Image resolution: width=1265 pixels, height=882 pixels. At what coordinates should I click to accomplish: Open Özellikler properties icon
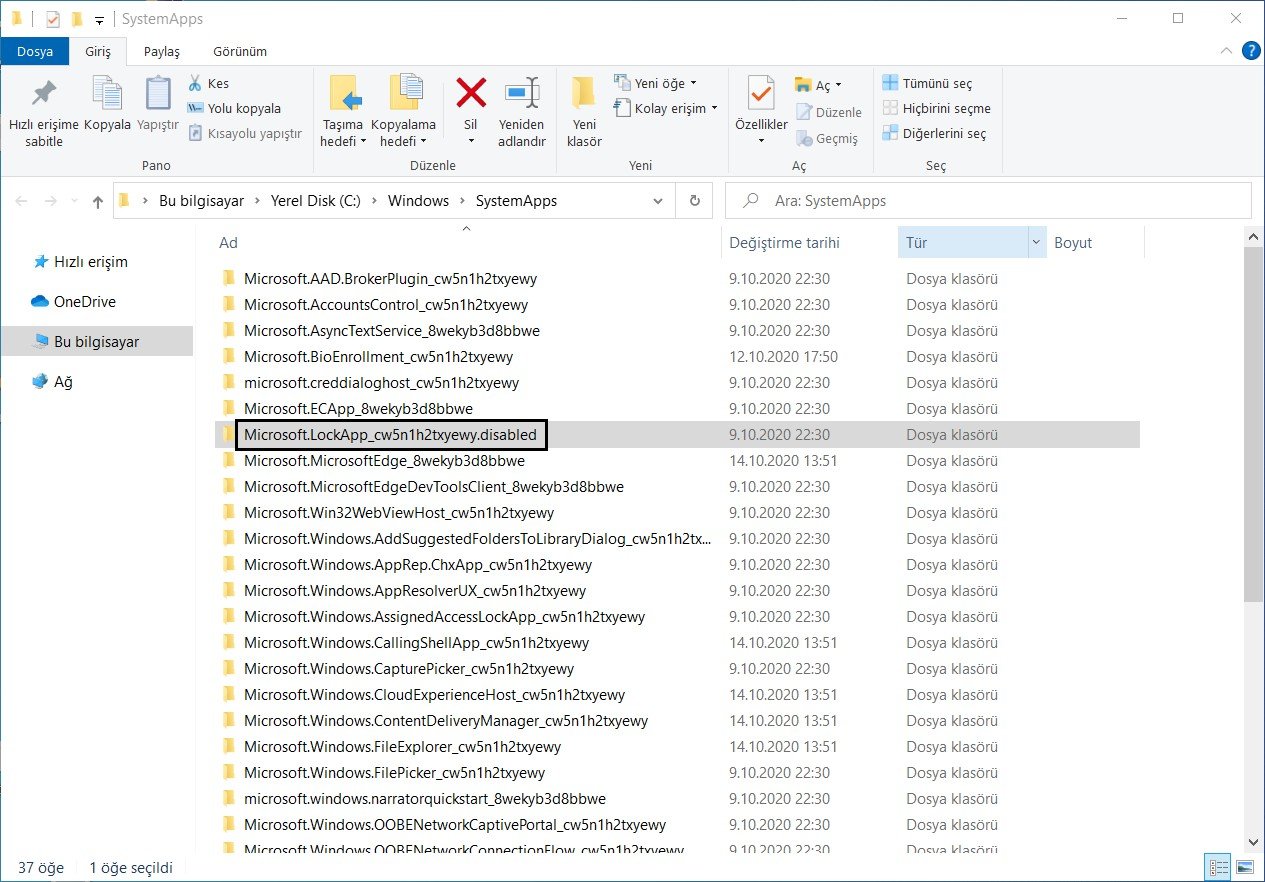(761, 94)
